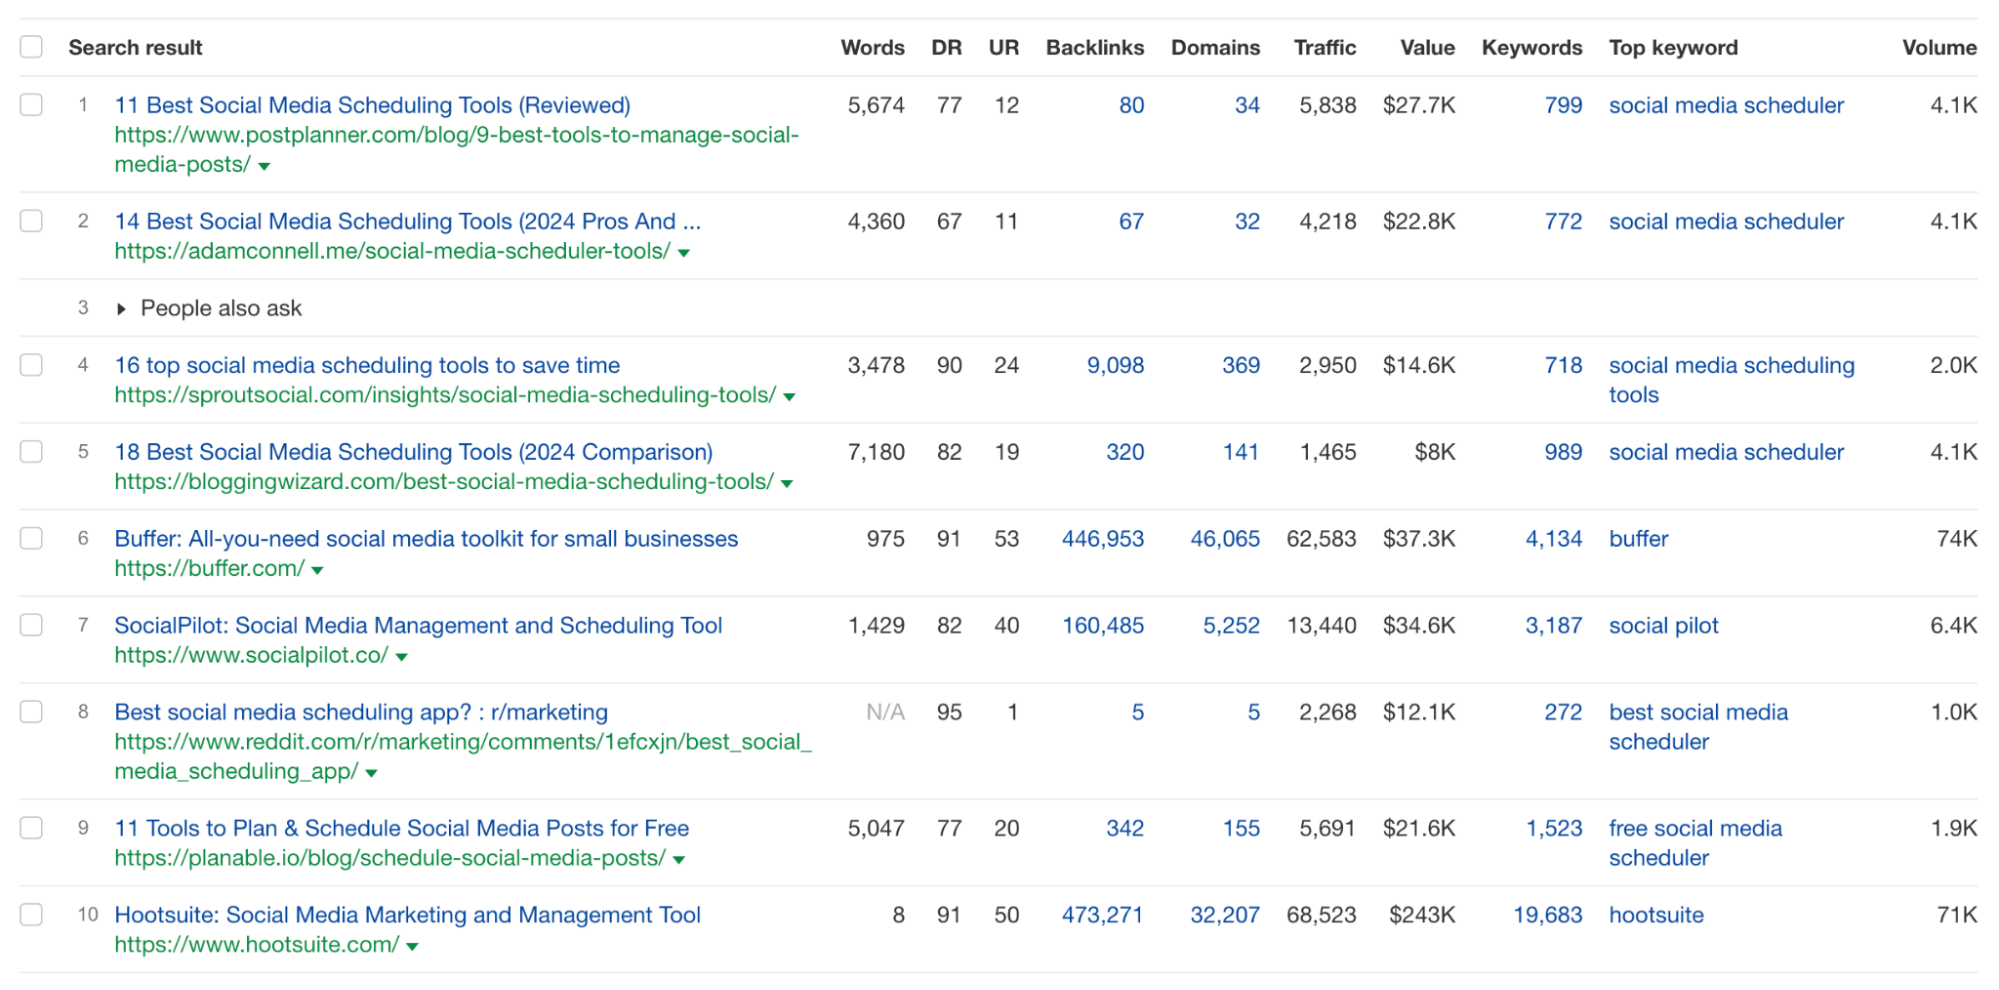The image size is (1999, 990).
Task: Check the select-all checkbox in header
Action: click(x=31, y=46)
